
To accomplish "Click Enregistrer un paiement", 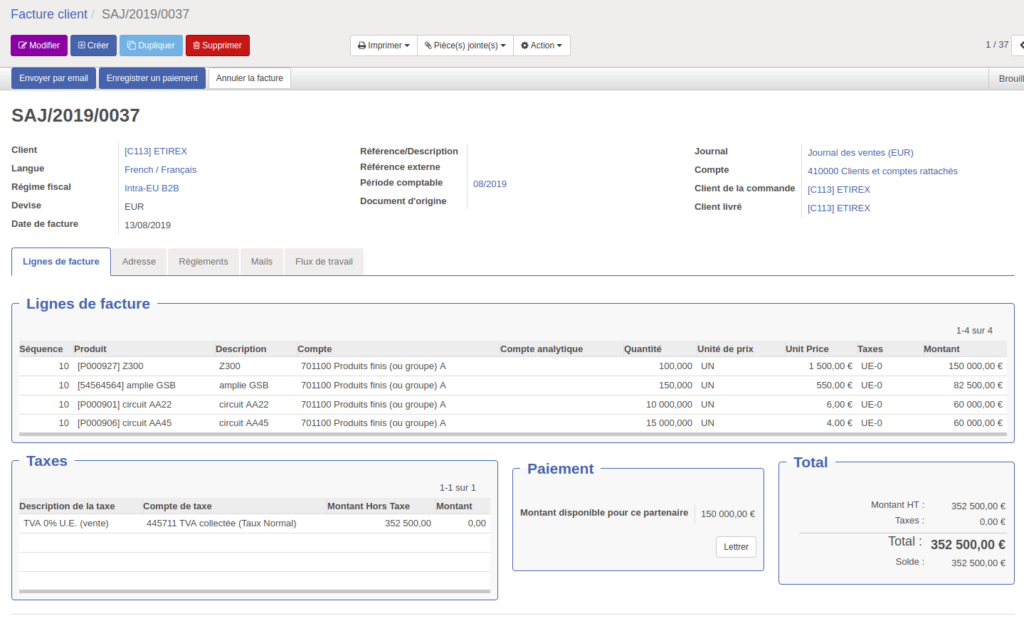I will pyautogui.click(x=152, y=78).
